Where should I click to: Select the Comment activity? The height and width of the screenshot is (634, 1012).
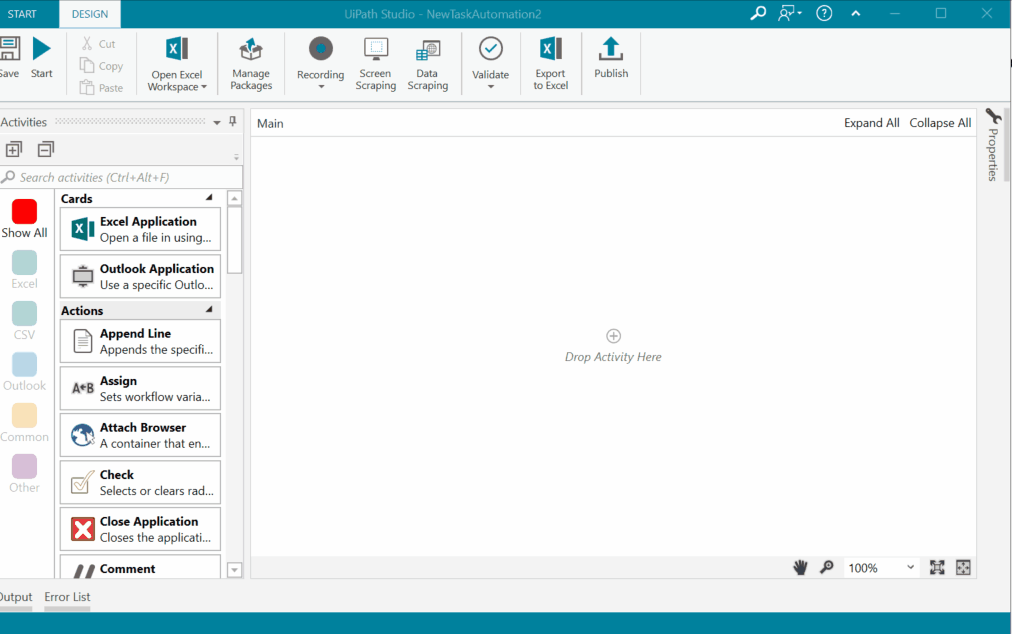(140, 567)
